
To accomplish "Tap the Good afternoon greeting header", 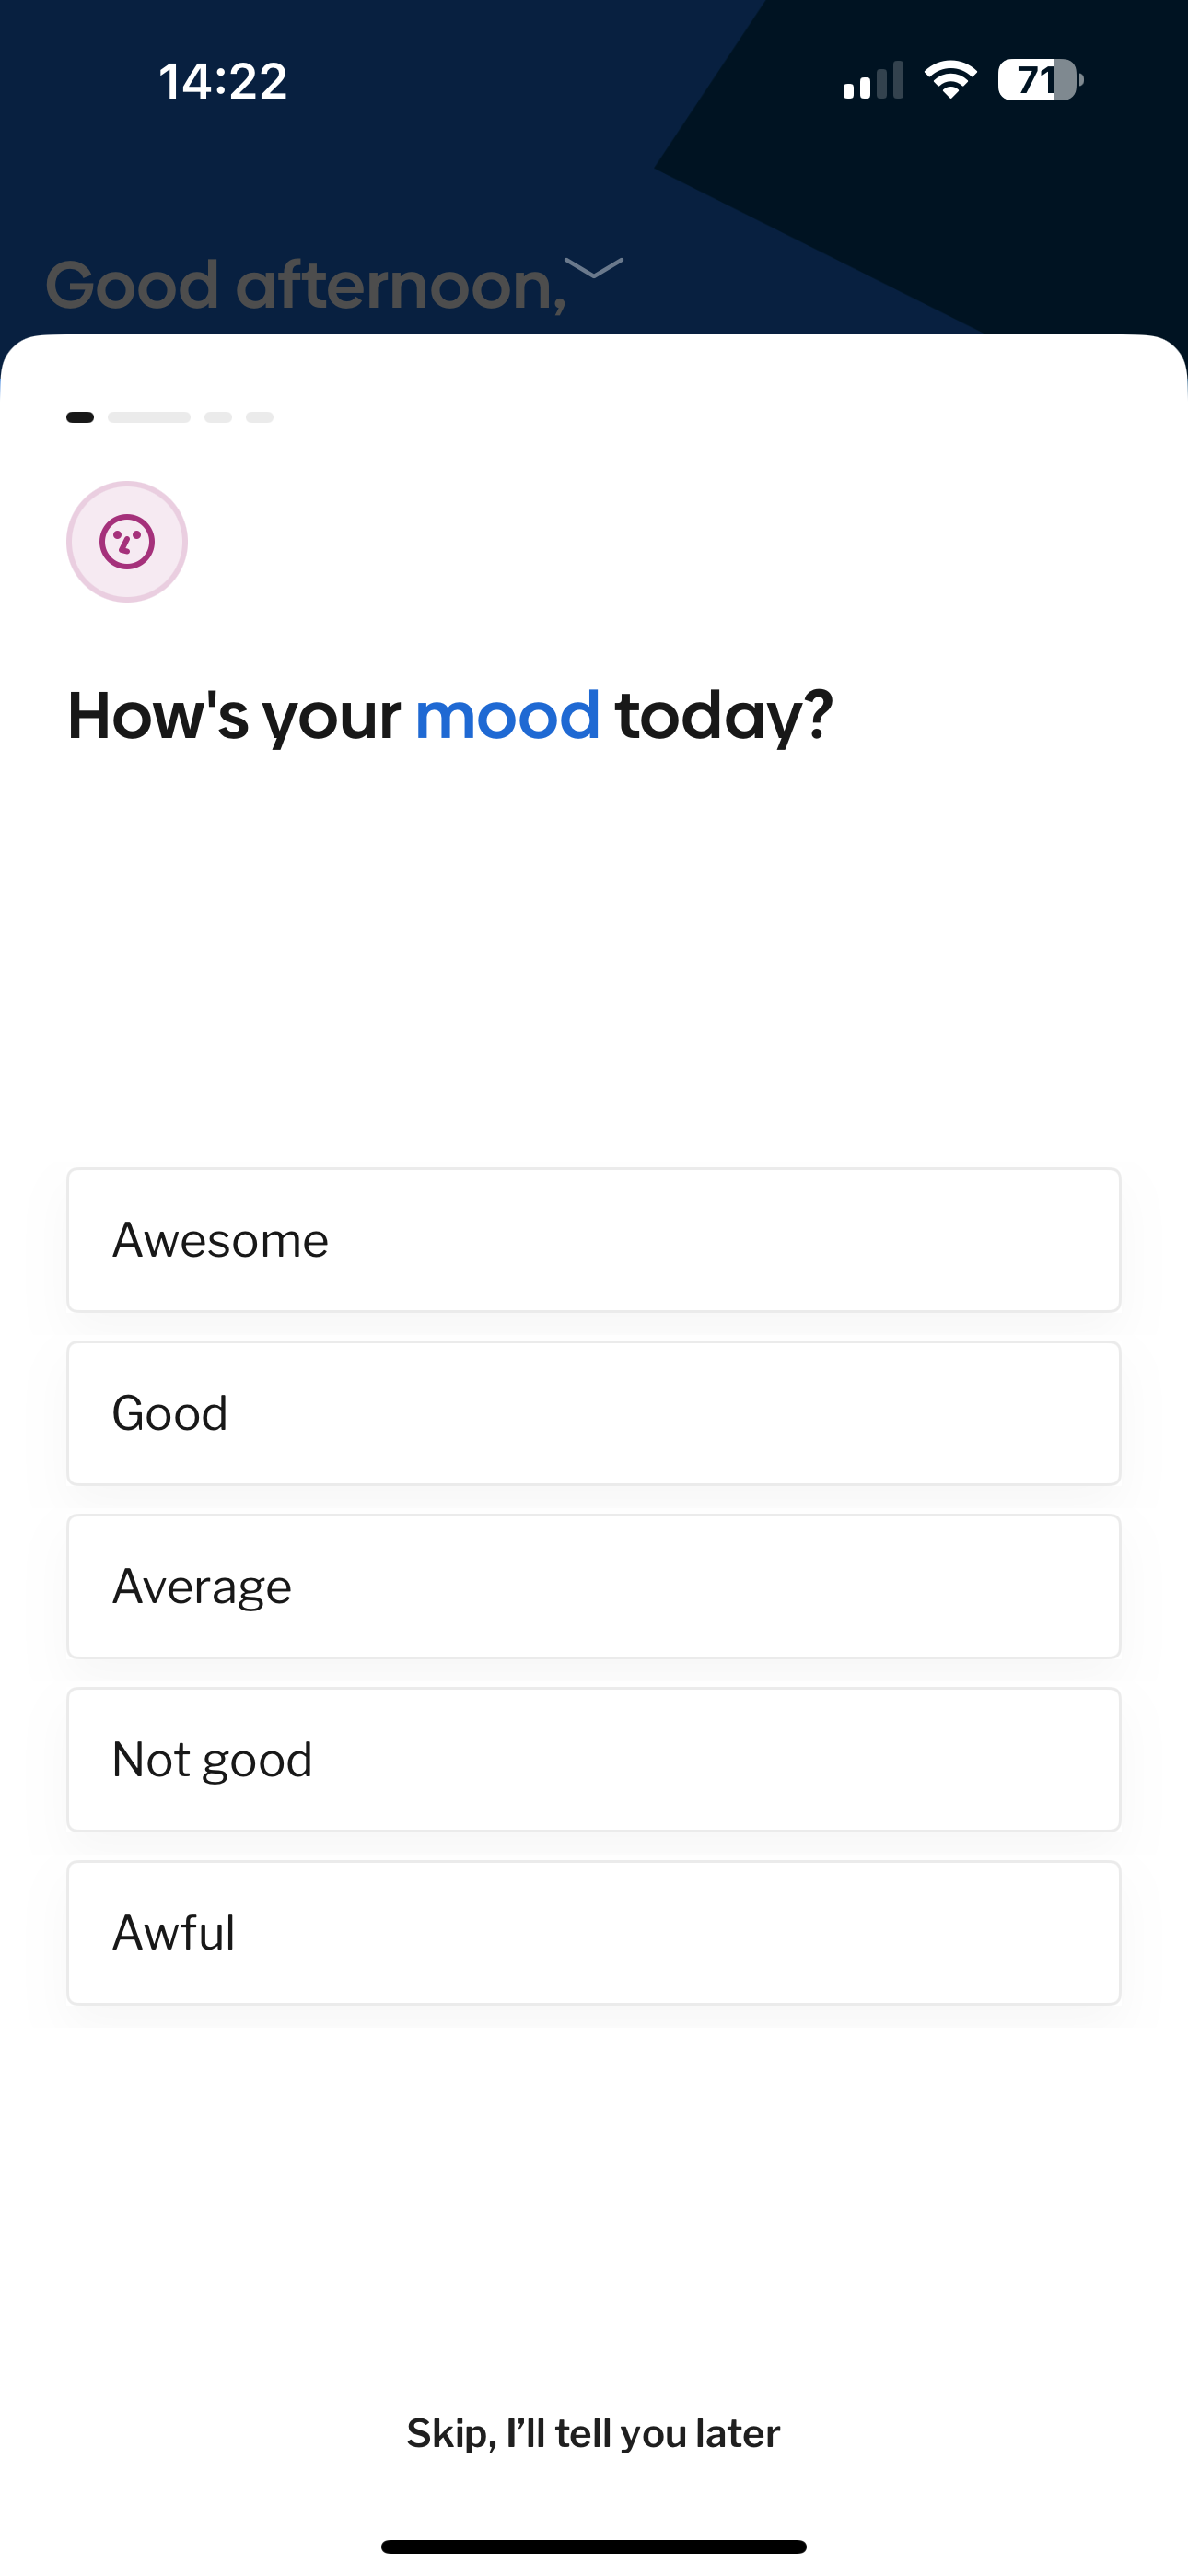I will click(x=306, y=286).
